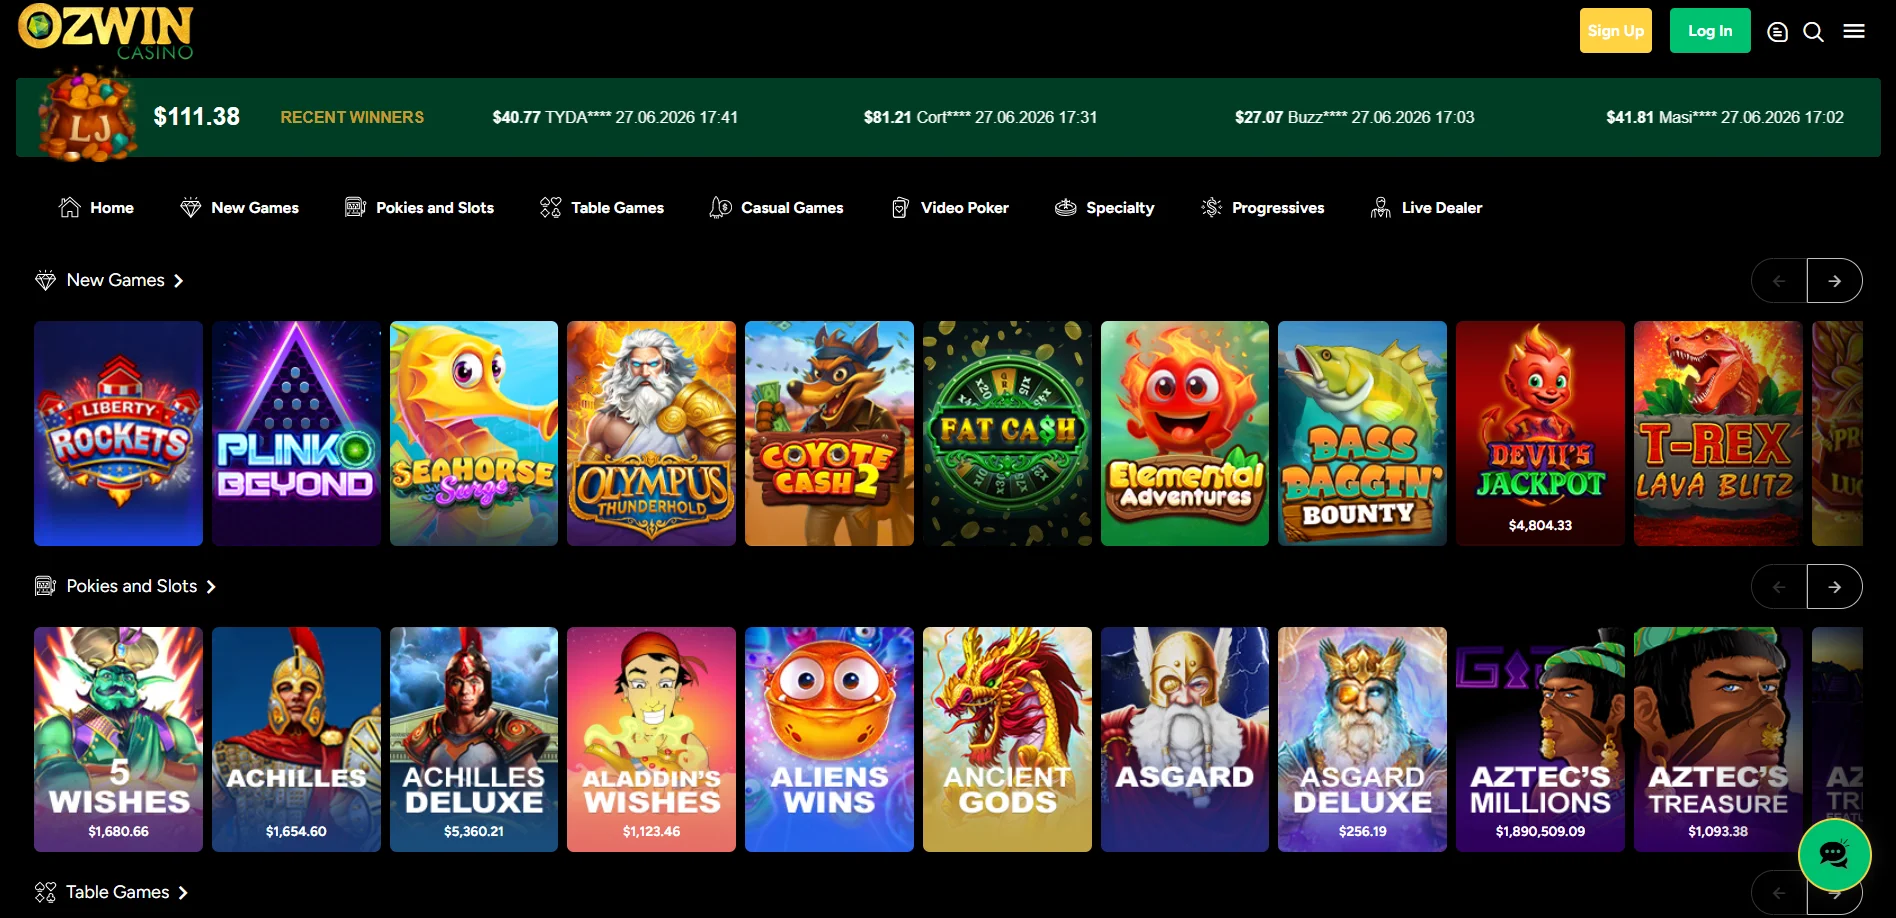Open the T-Rex Lava Blitz thumbnail
Image resolution: width=1896 pixels, height=918 pixels.
pyautogui.click(x=1718, y=433)
